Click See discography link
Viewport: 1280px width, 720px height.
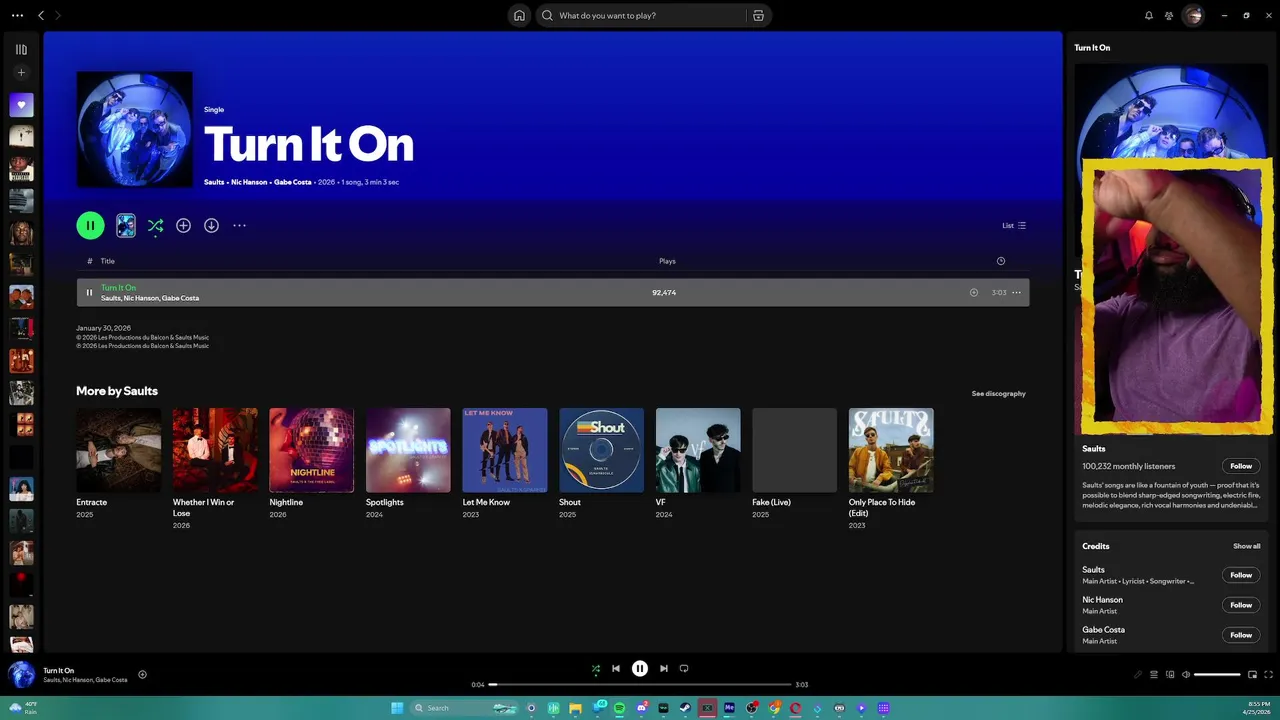(998, 393)
